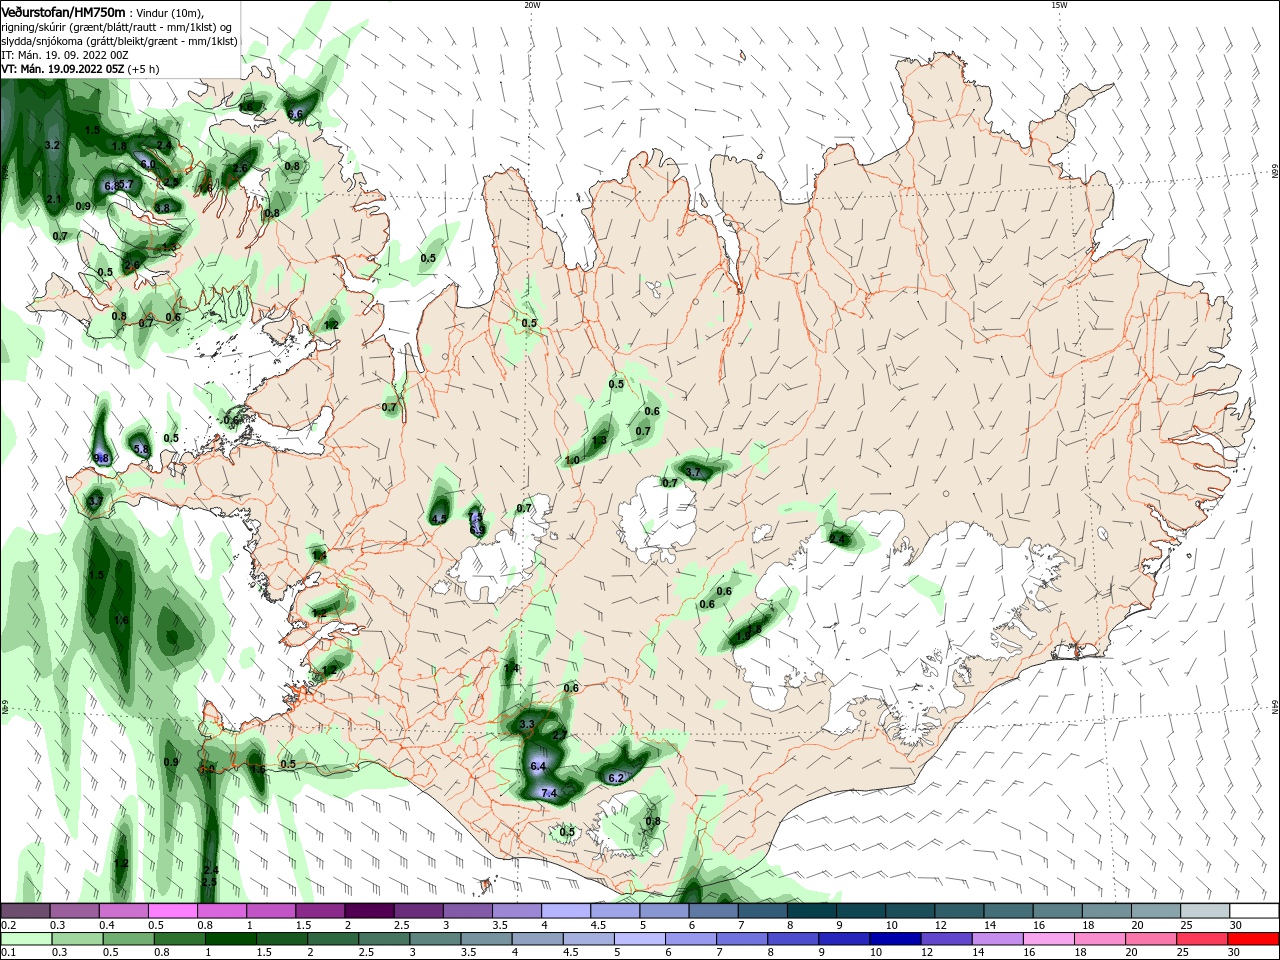1280x960 pixels.
Task: Select the light grey 25 mm snow swatch
Action: (1204, 911)
